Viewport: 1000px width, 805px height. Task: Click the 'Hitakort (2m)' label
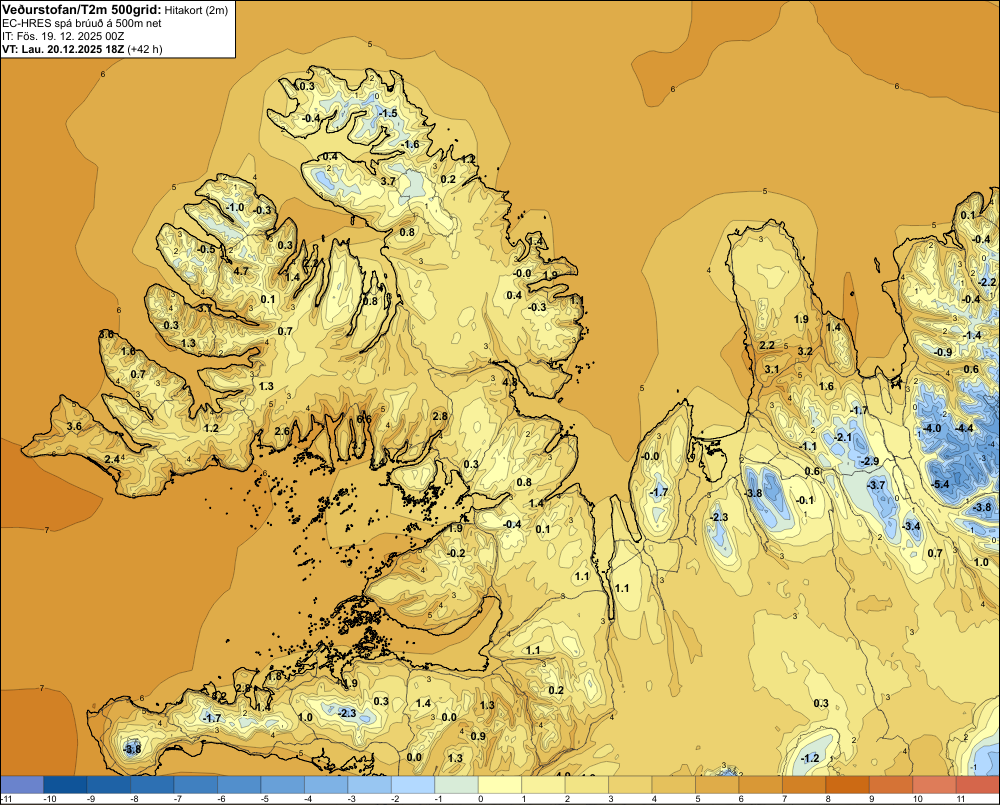click(x=196, y=10)
